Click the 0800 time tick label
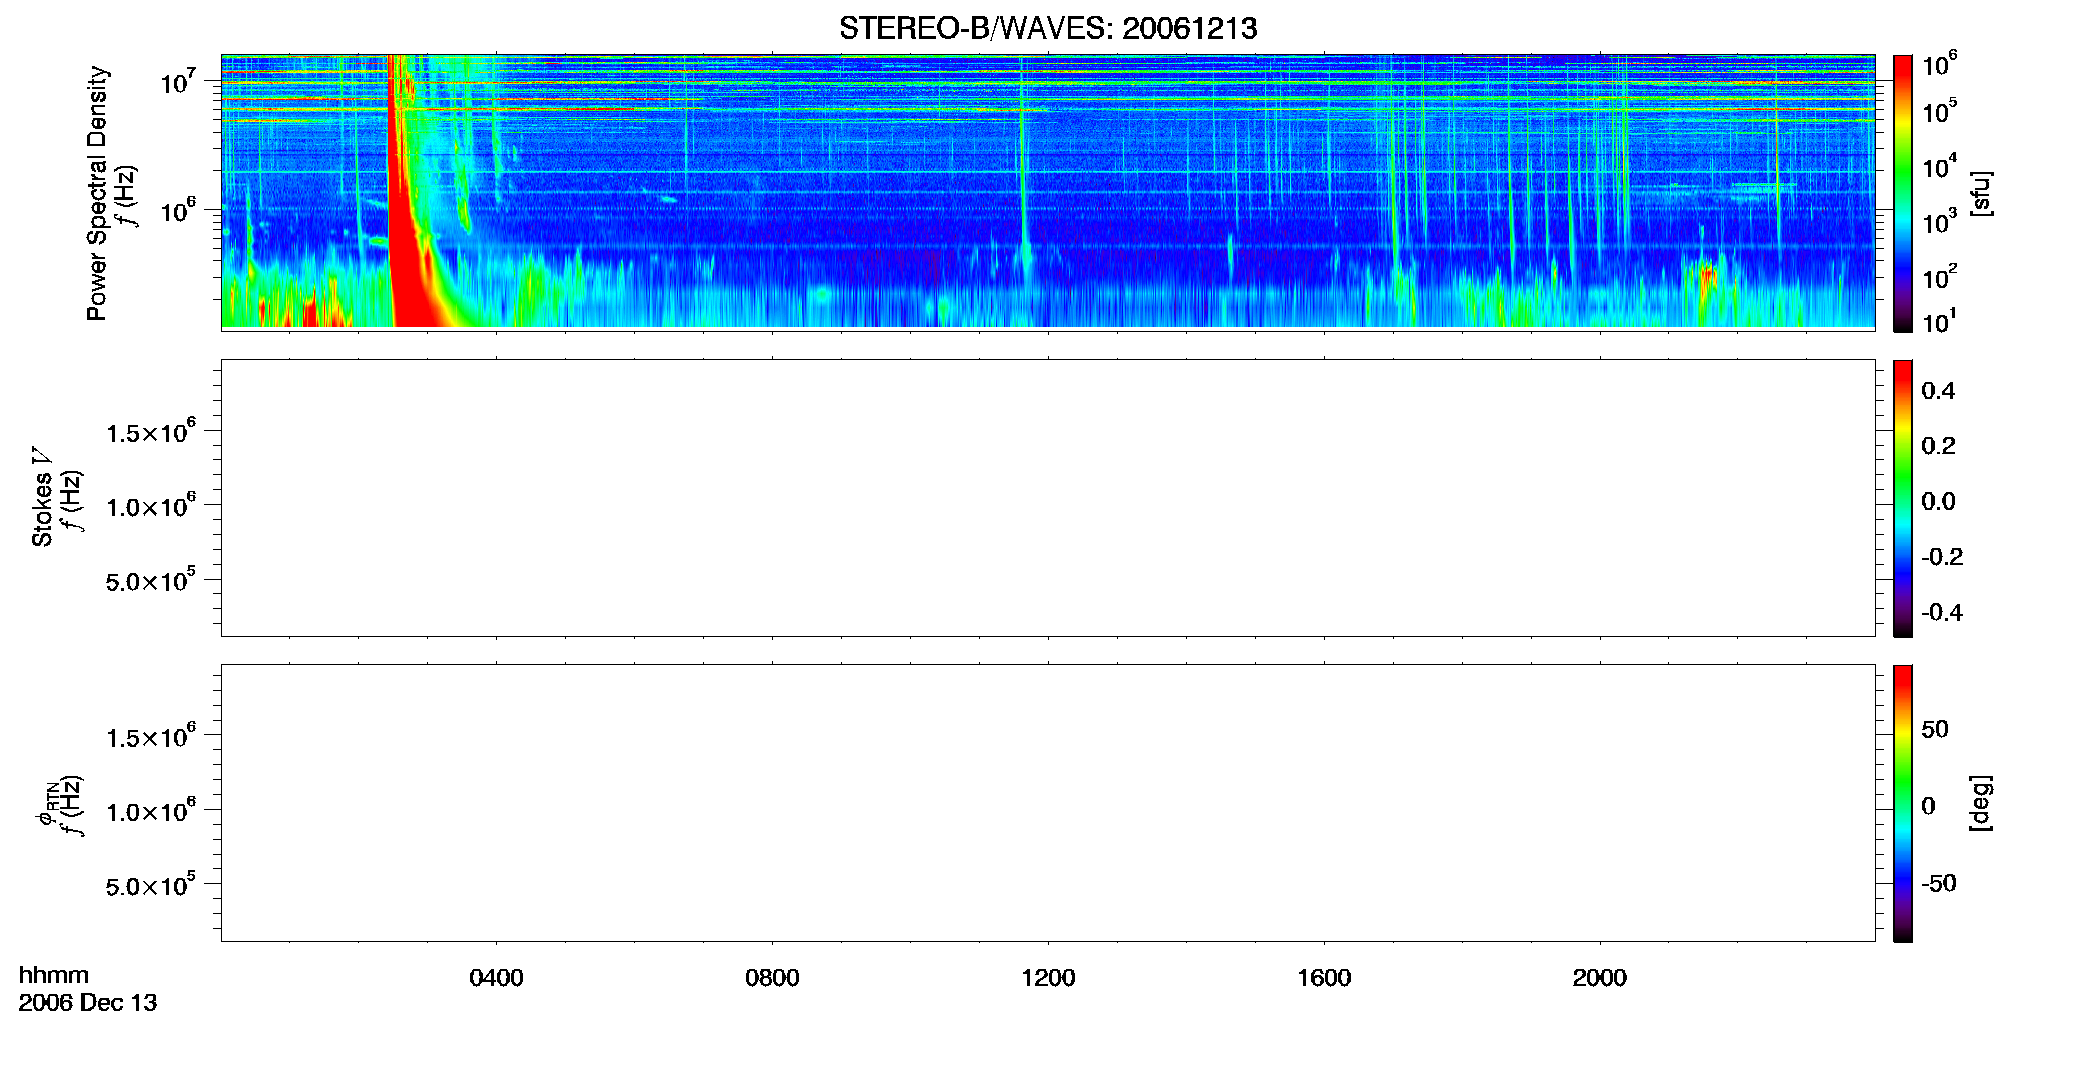The image size is (2096, 1080). coord(772,978)
